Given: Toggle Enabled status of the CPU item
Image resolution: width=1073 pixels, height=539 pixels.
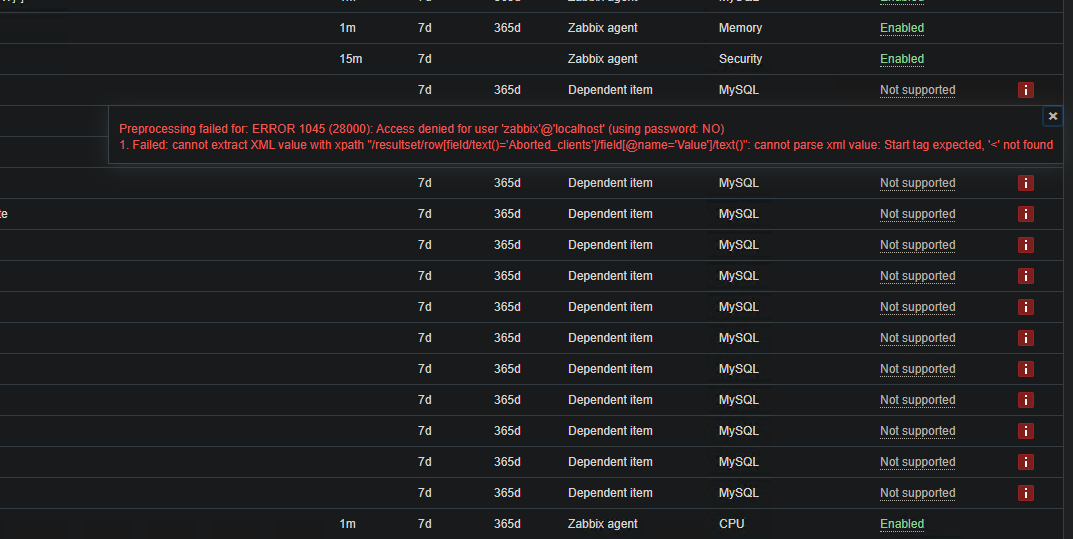Looking at the screenshot, I should 901,524.
